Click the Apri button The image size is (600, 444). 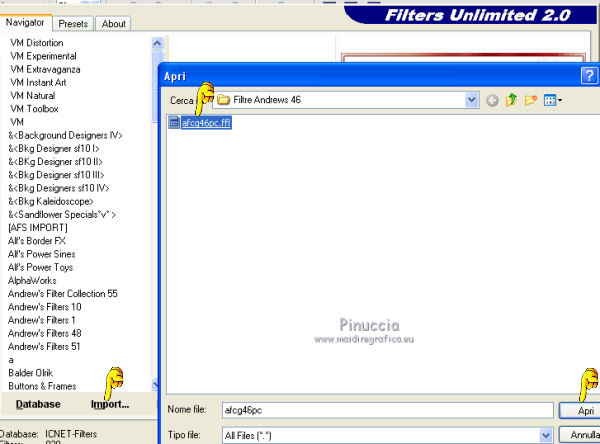579,411
